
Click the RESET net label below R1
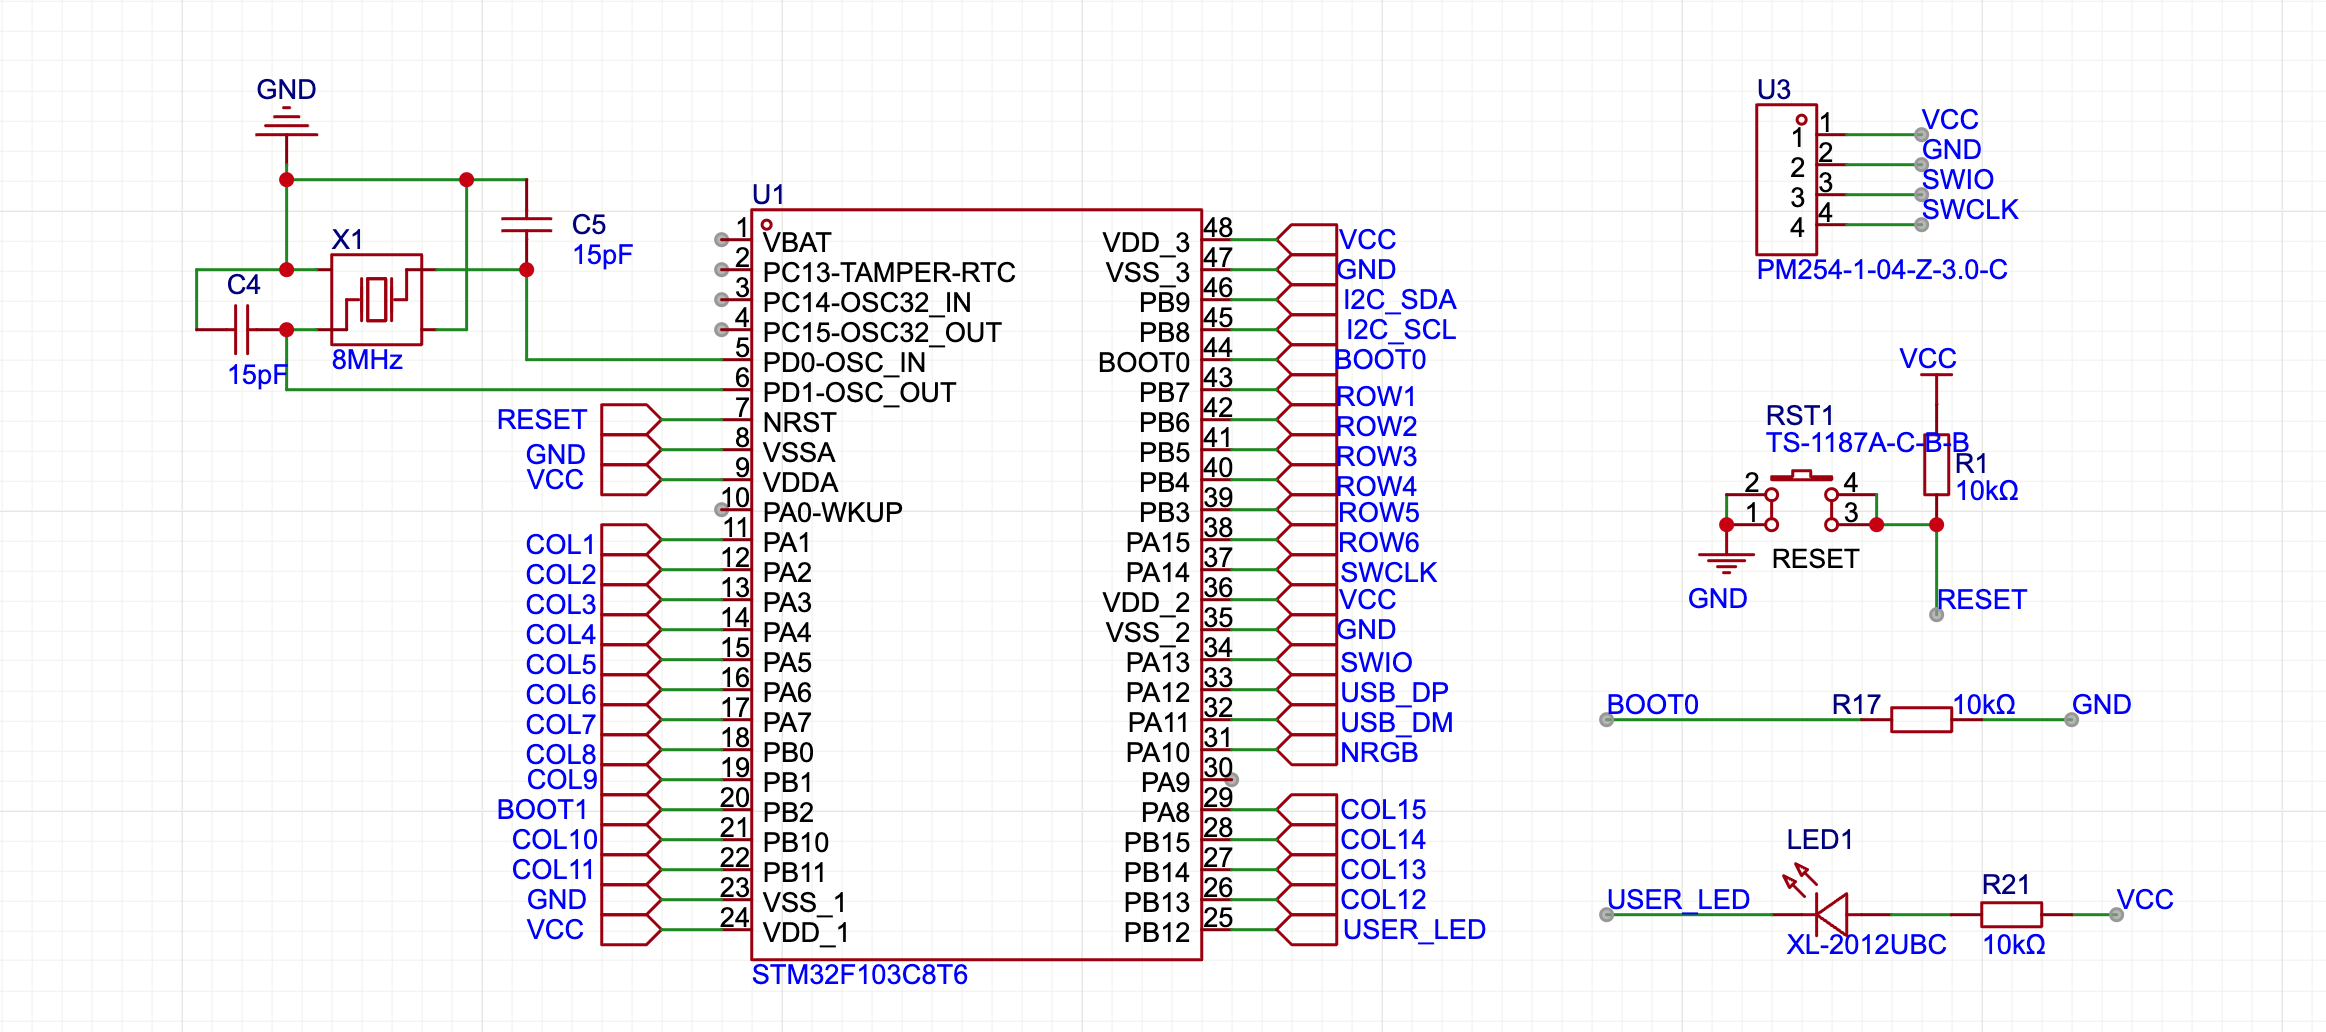pyautogui.click(x=1982, y=600)
